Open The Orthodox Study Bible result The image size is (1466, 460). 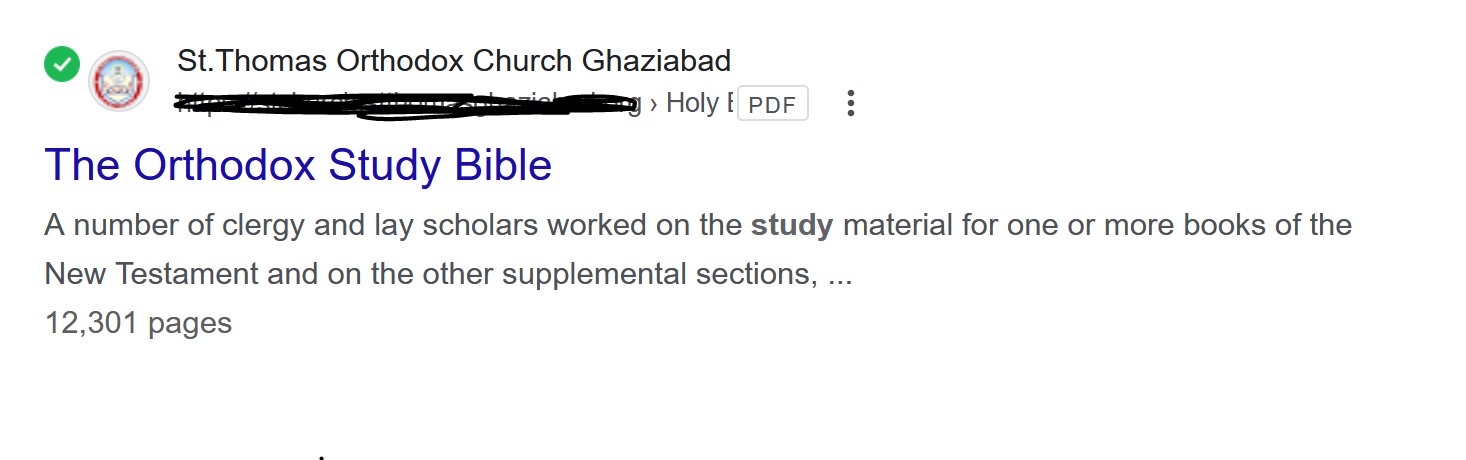[x=298, y=166]
